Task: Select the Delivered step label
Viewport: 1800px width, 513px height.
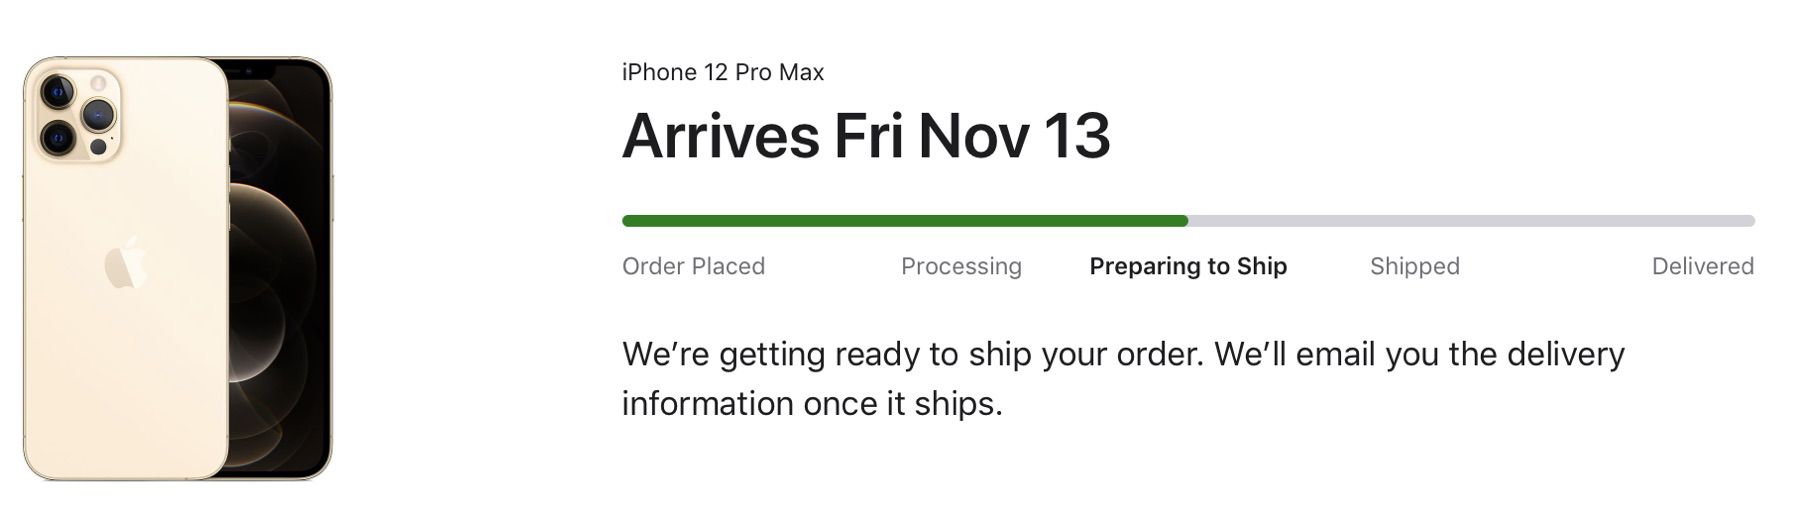Action: pos(1702,266)
